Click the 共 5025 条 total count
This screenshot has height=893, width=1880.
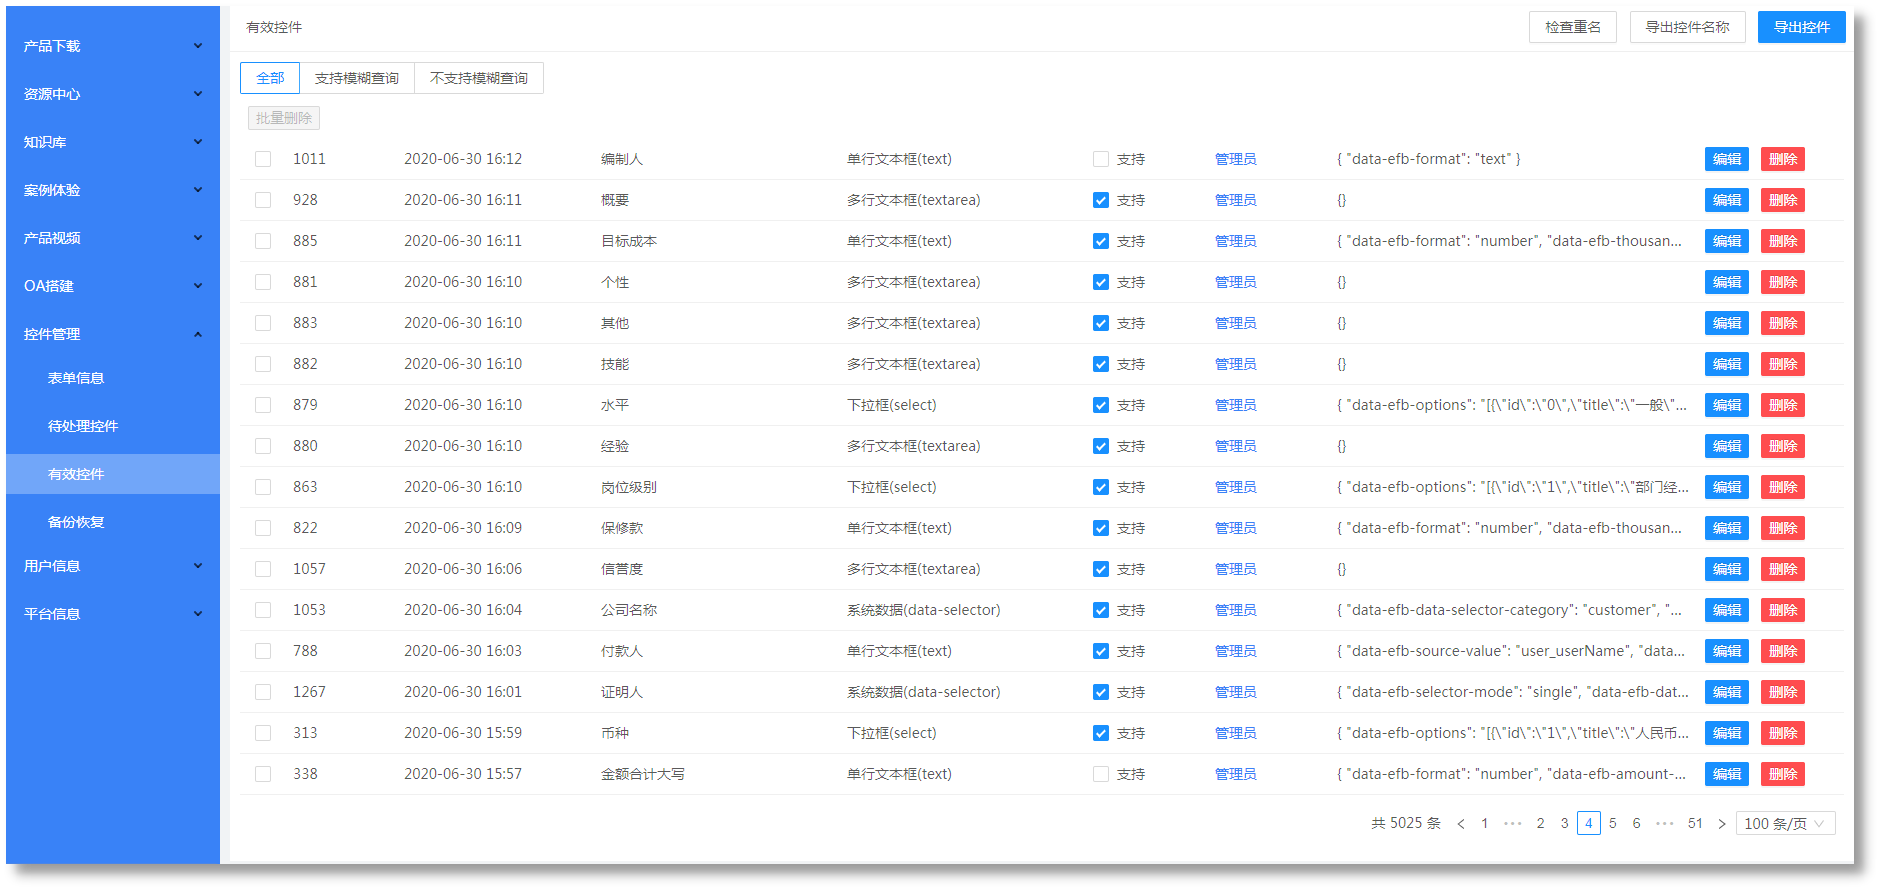tap(1406, 824)
